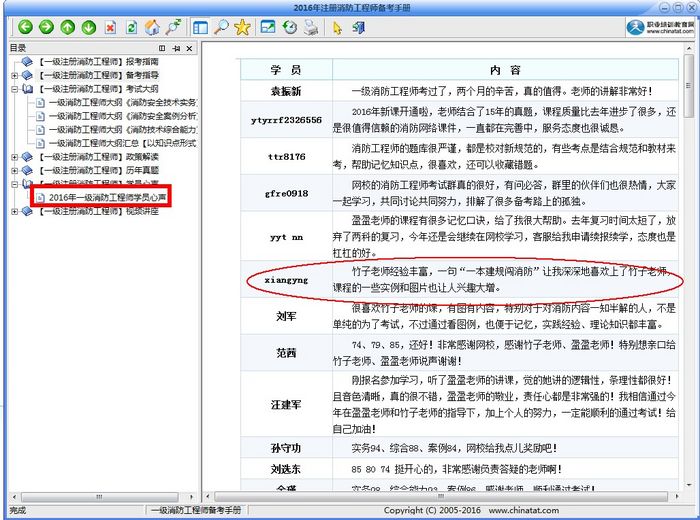
Task: Open 2016年一级消防工程师学员心声 page
Action: 108,197
